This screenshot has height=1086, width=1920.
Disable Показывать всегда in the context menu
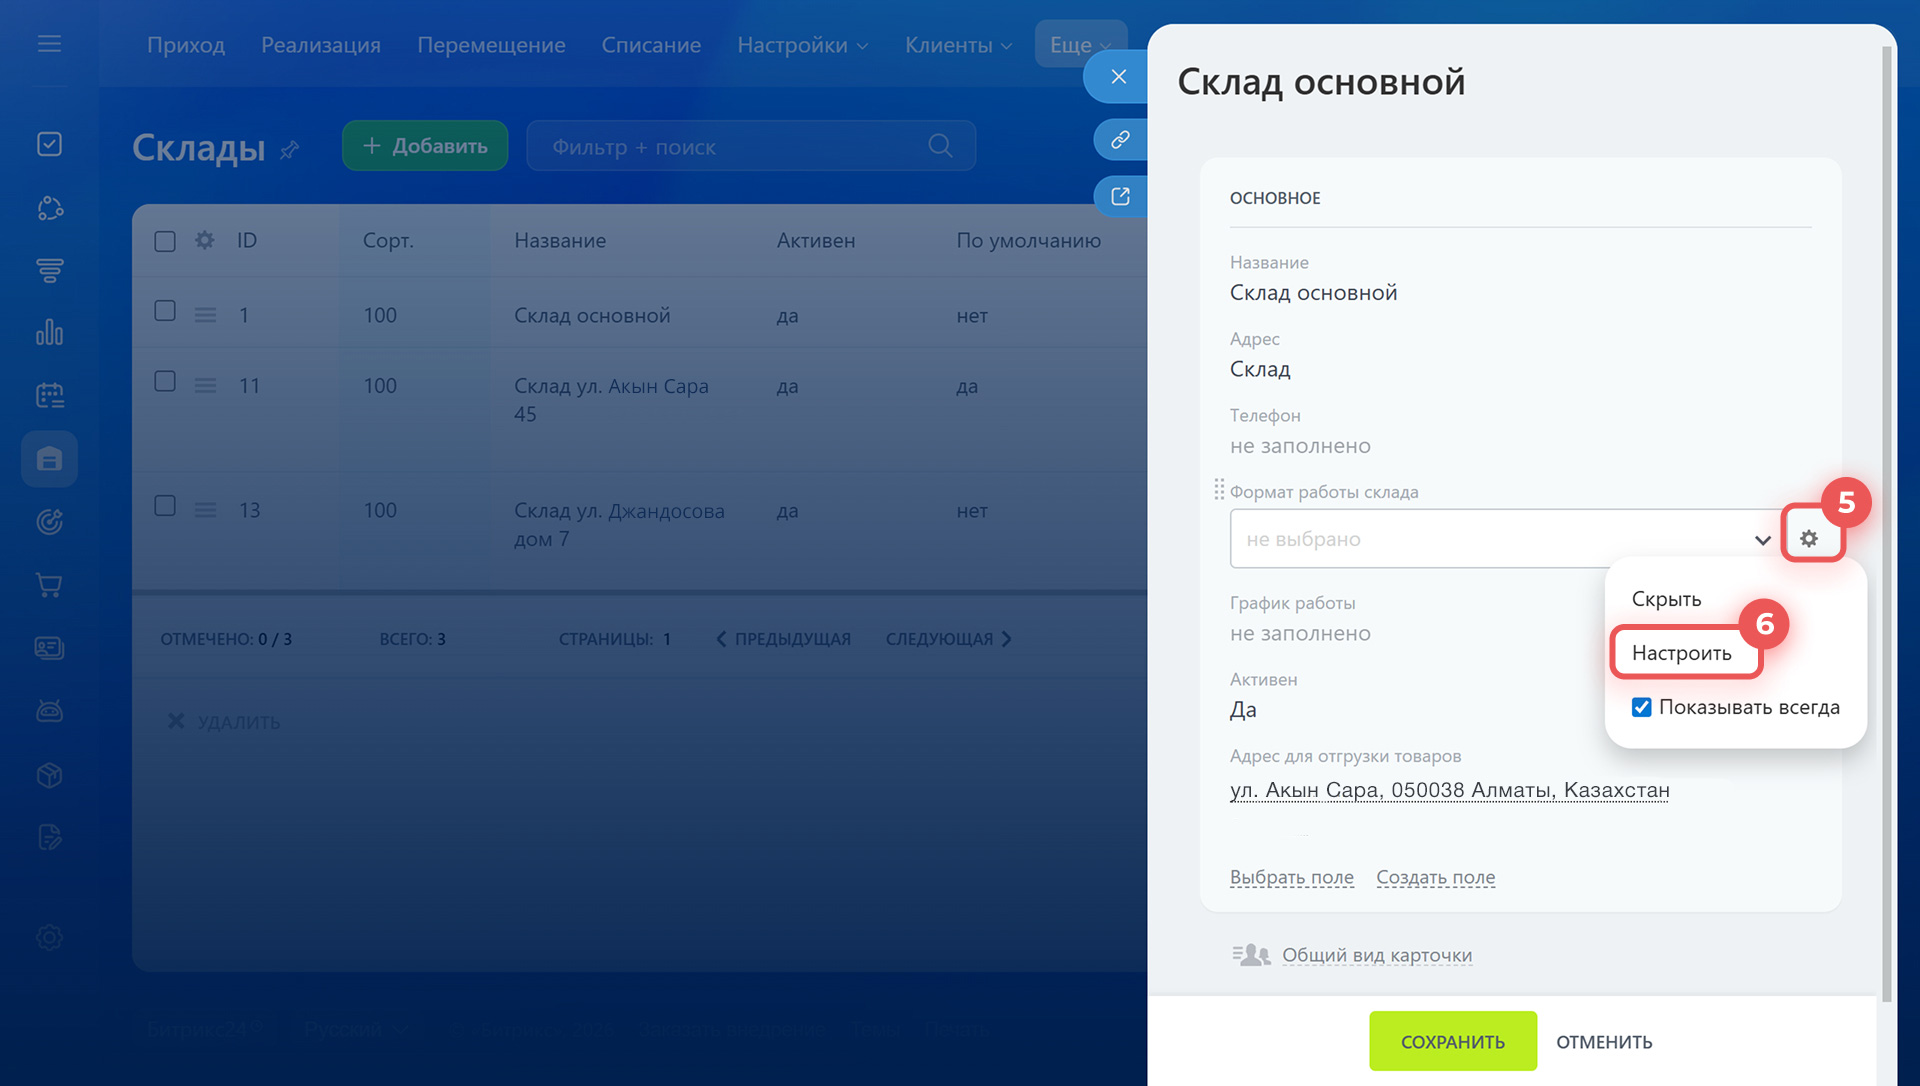pyautogui.click(x=1641, y=707)
